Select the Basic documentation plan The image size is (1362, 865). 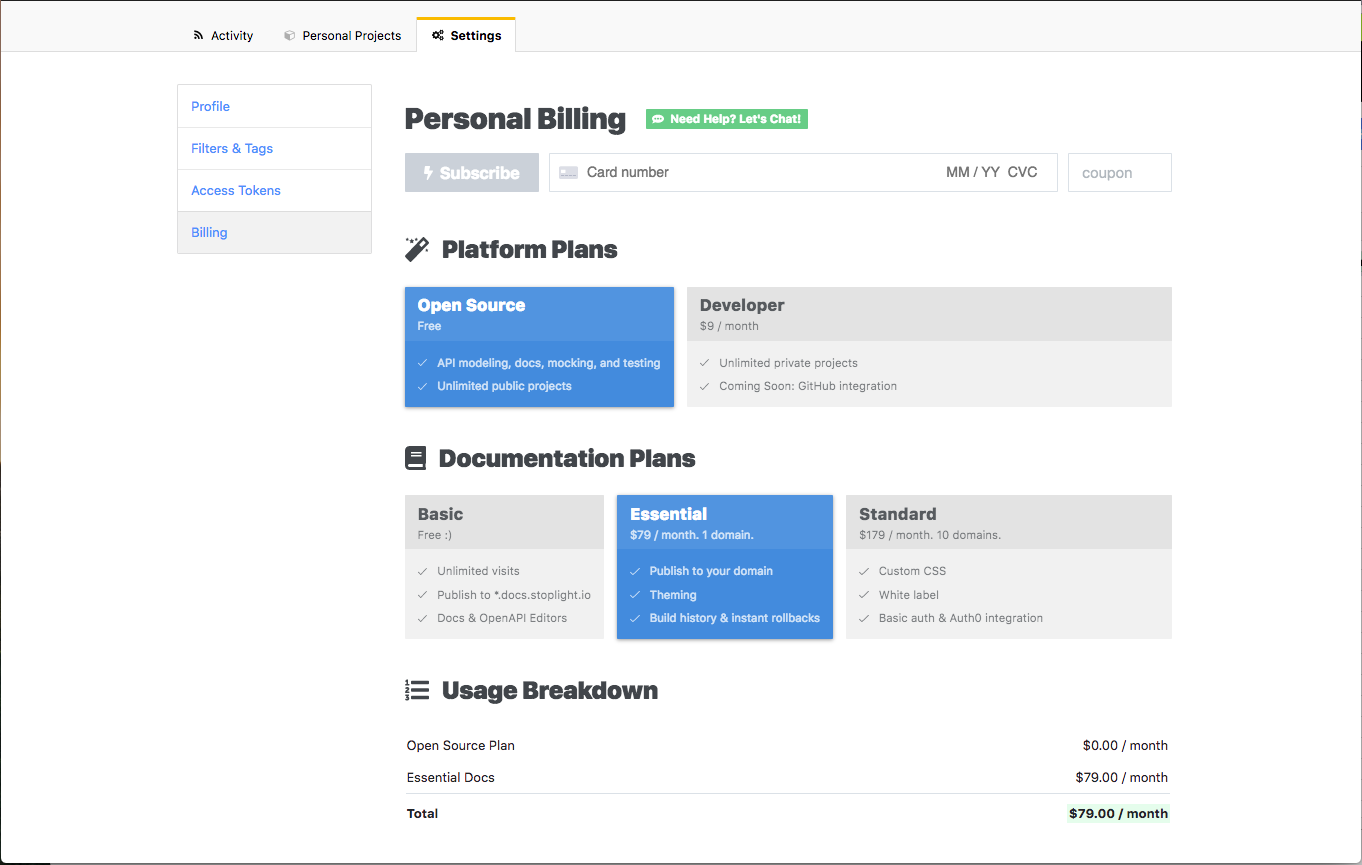click(x=504, y=566)
